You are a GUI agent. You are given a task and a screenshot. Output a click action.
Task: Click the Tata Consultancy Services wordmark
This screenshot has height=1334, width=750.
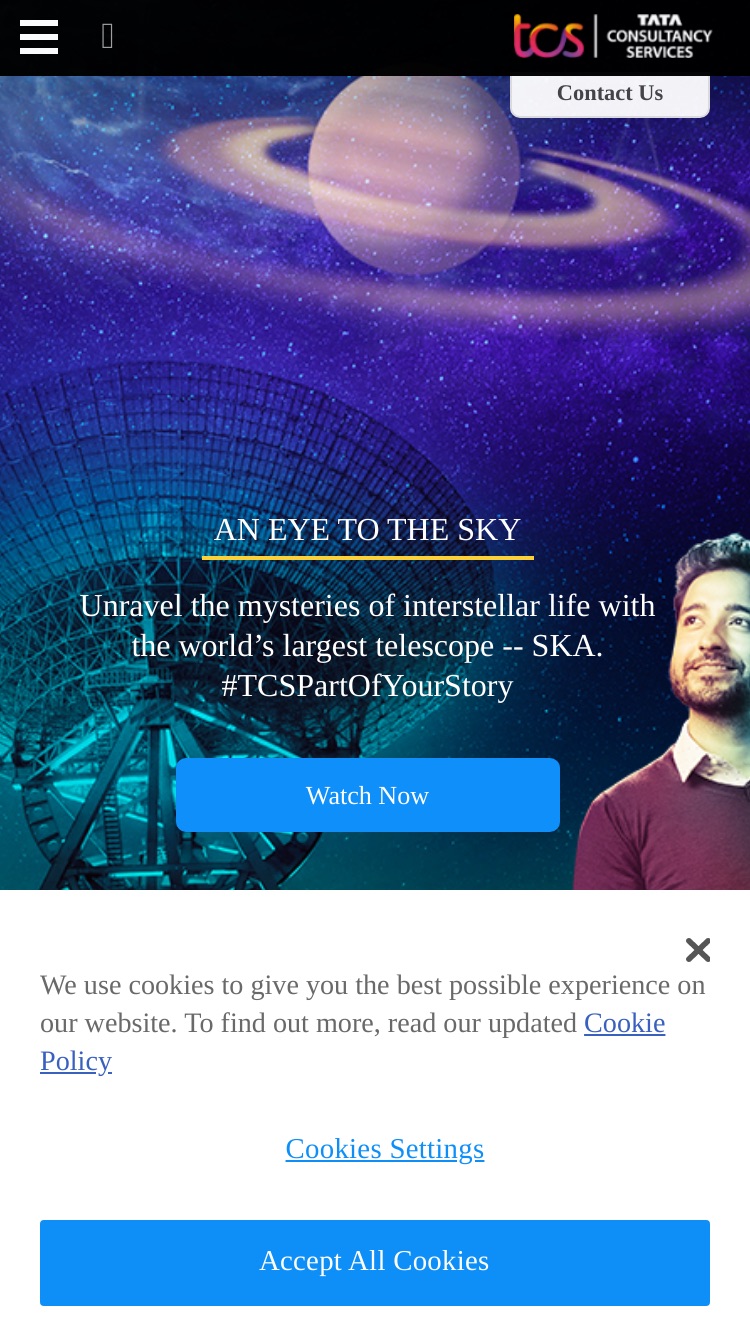point(659,36)
